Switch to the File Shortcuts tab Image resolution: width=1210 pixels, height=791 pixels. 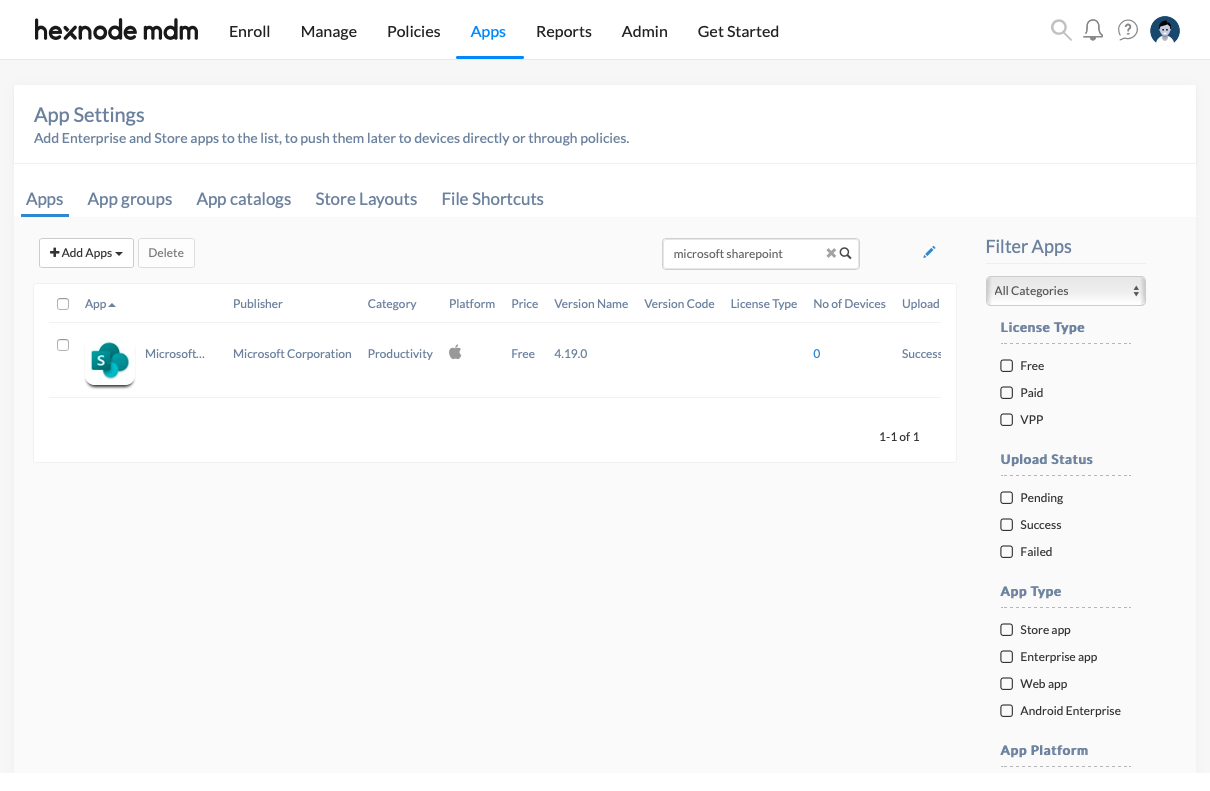coord(493,199)
